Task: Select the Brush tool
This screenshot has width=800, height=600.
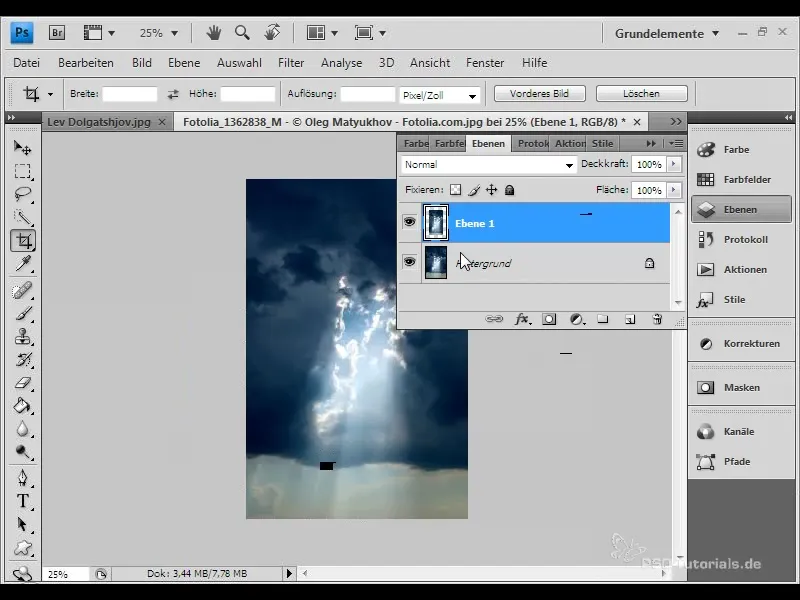Action: [x=22, y=313]
